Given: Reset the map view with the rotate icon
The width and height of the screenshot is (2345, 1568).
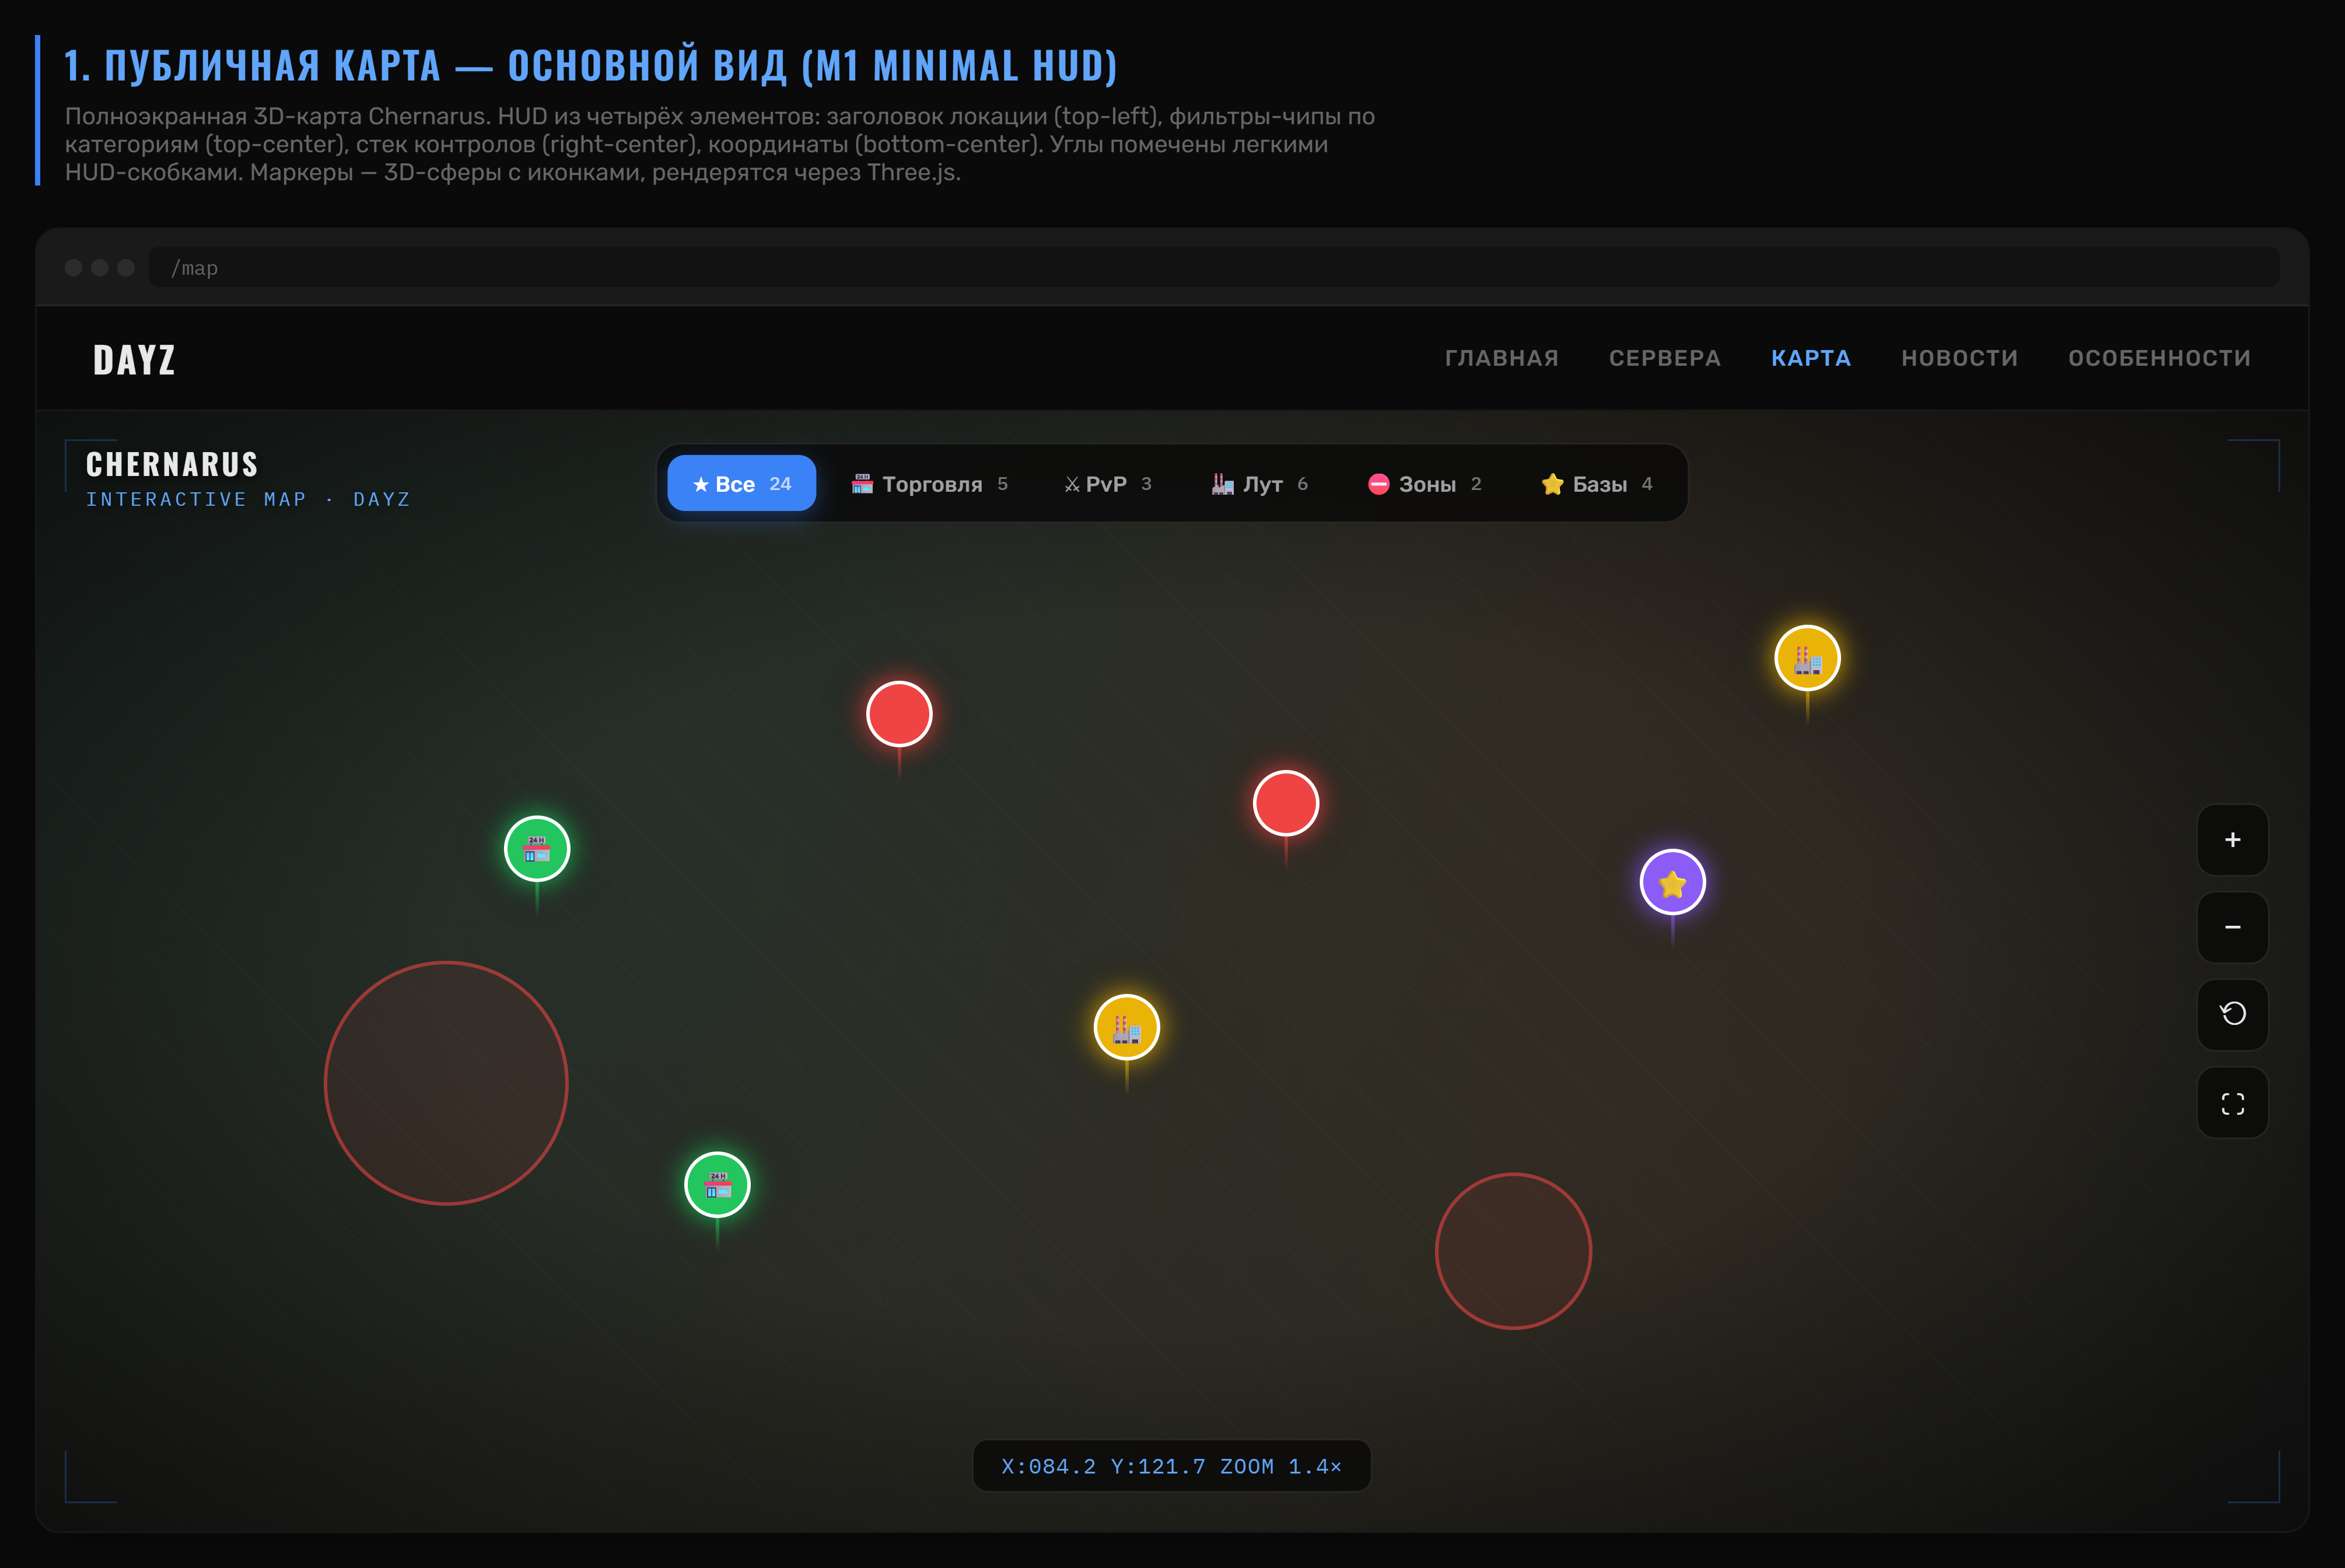Looking at the screenshot, I should 2232,1014.
